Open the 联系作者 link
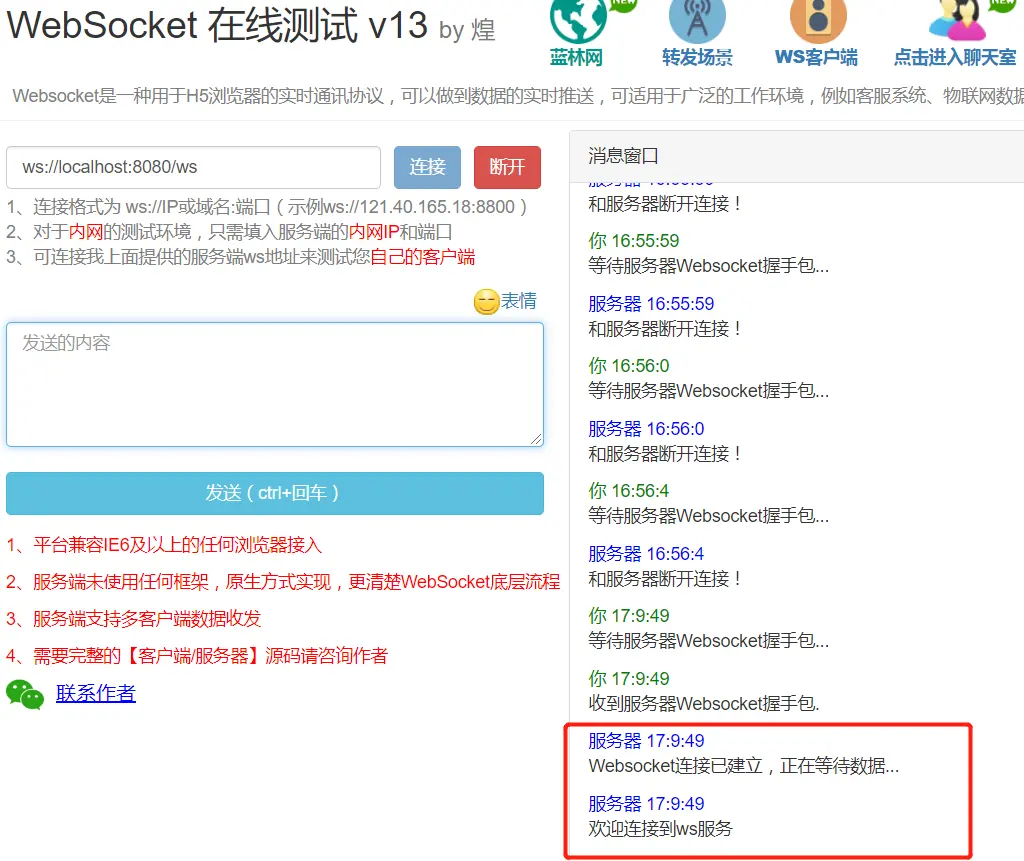 point(96,693)
